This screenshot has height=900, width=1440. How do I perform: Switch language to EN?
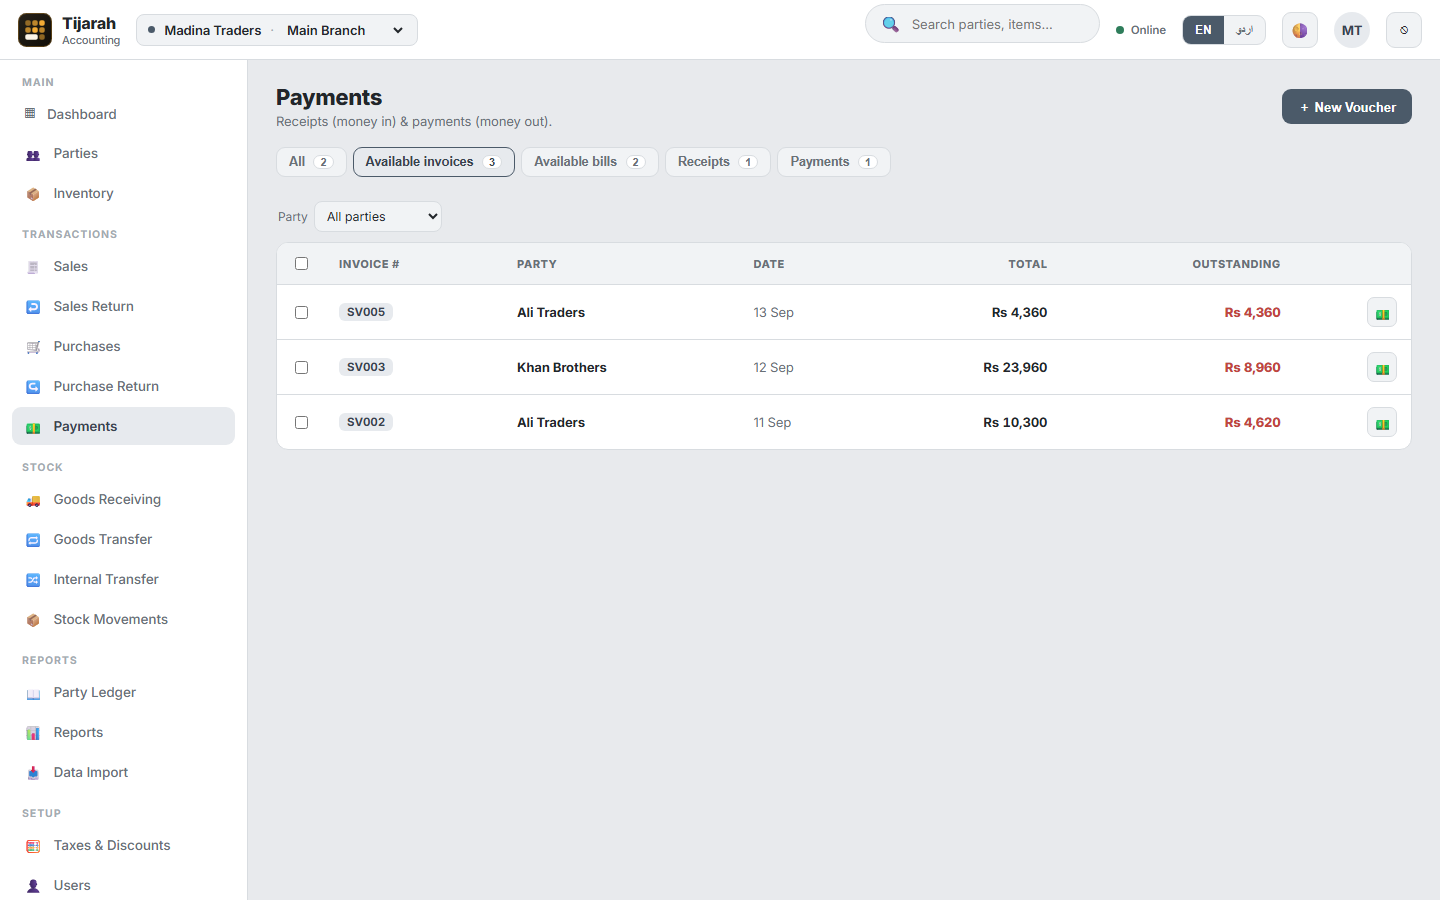click(x=1203, y=30)
